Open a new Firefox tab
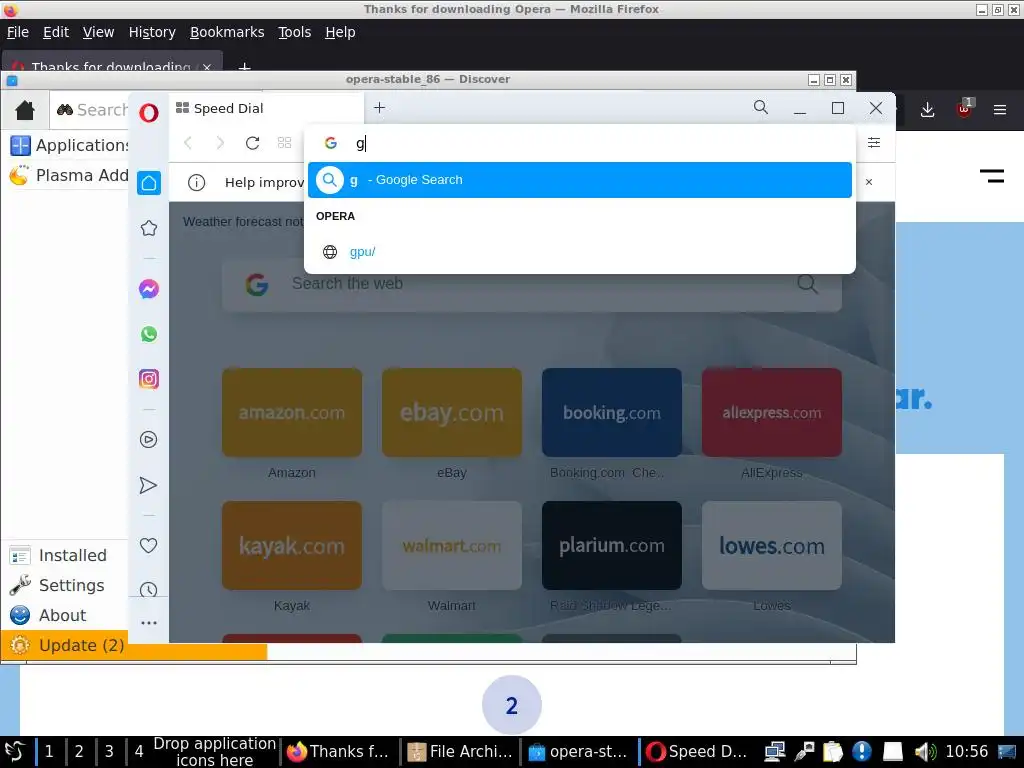Image resolution: width=1024 pixels, height=768 pixels. [x=244, y=66]
